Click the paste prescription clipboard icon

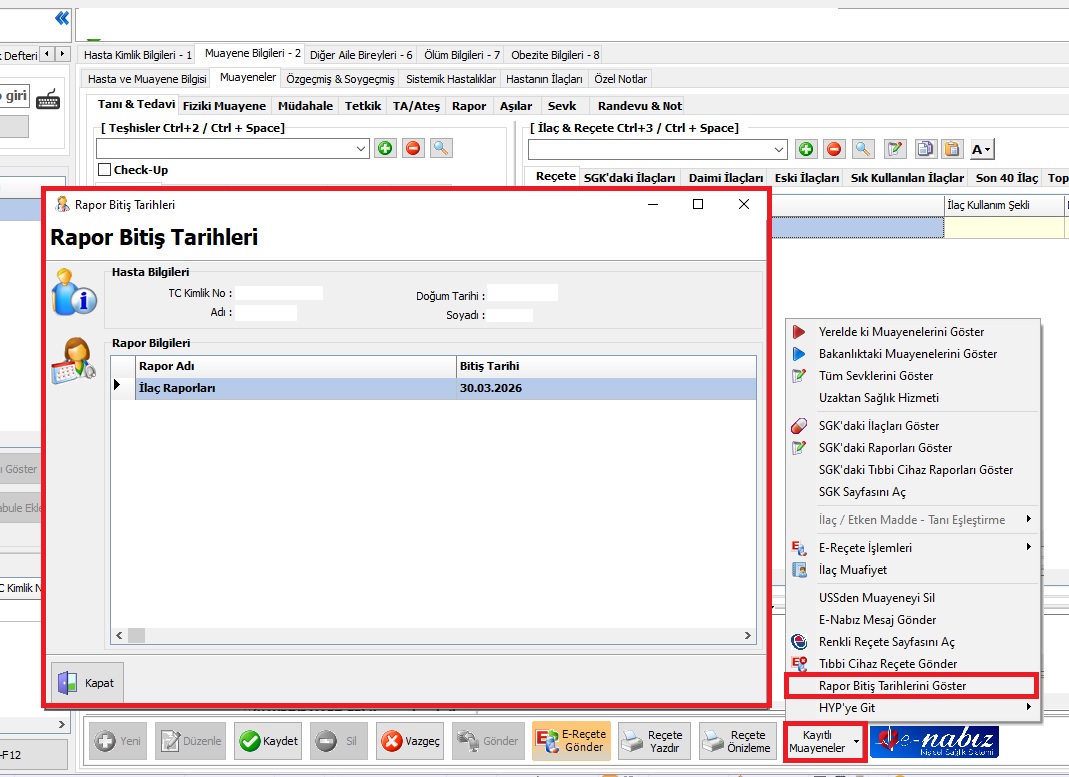pos(953,150)
